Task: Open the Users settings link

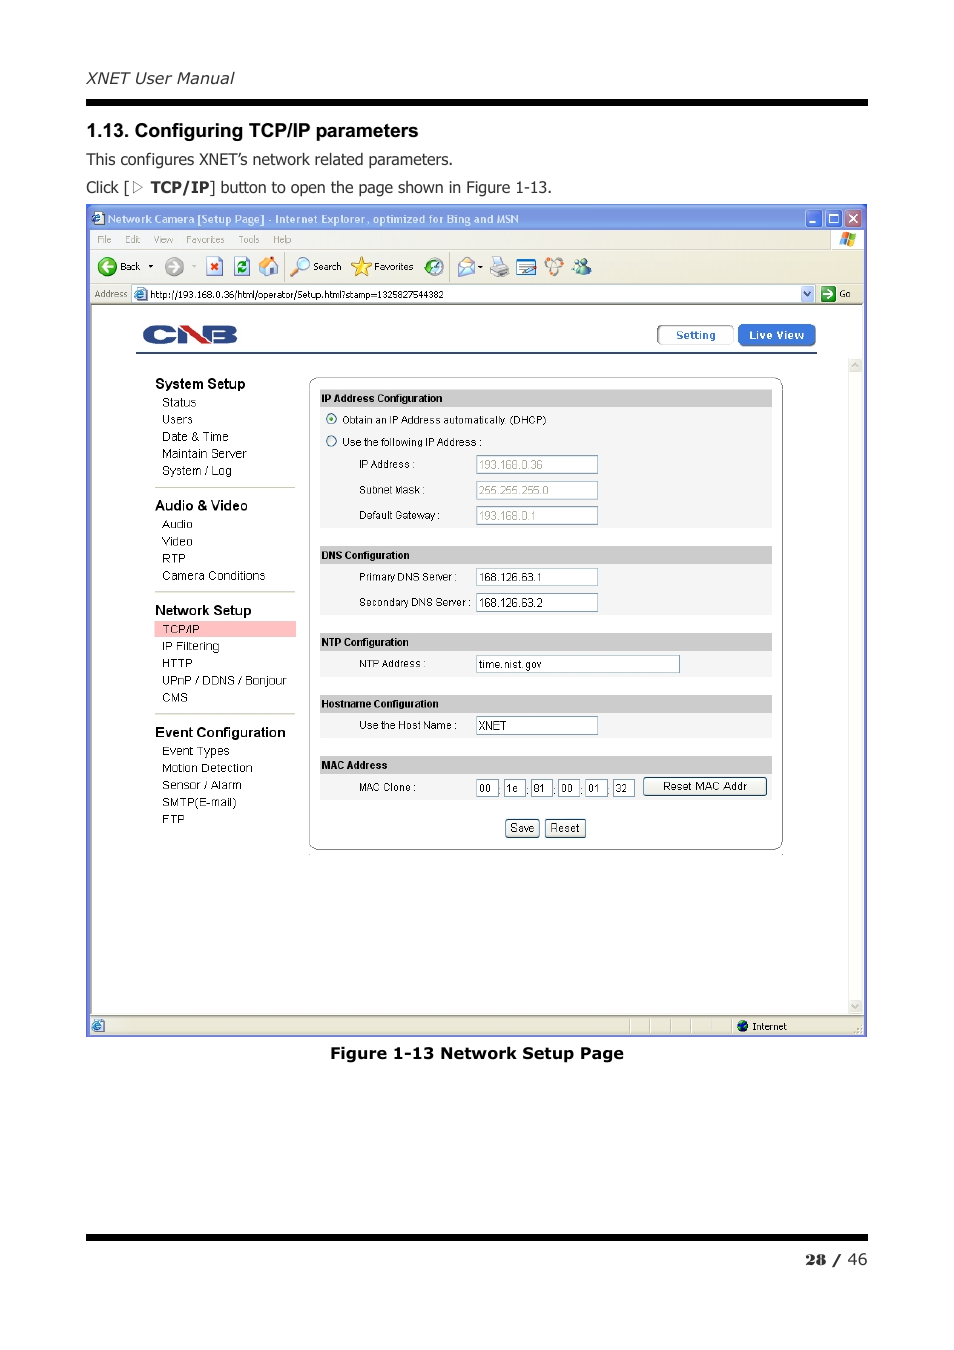Action: [x=177, y=420]
